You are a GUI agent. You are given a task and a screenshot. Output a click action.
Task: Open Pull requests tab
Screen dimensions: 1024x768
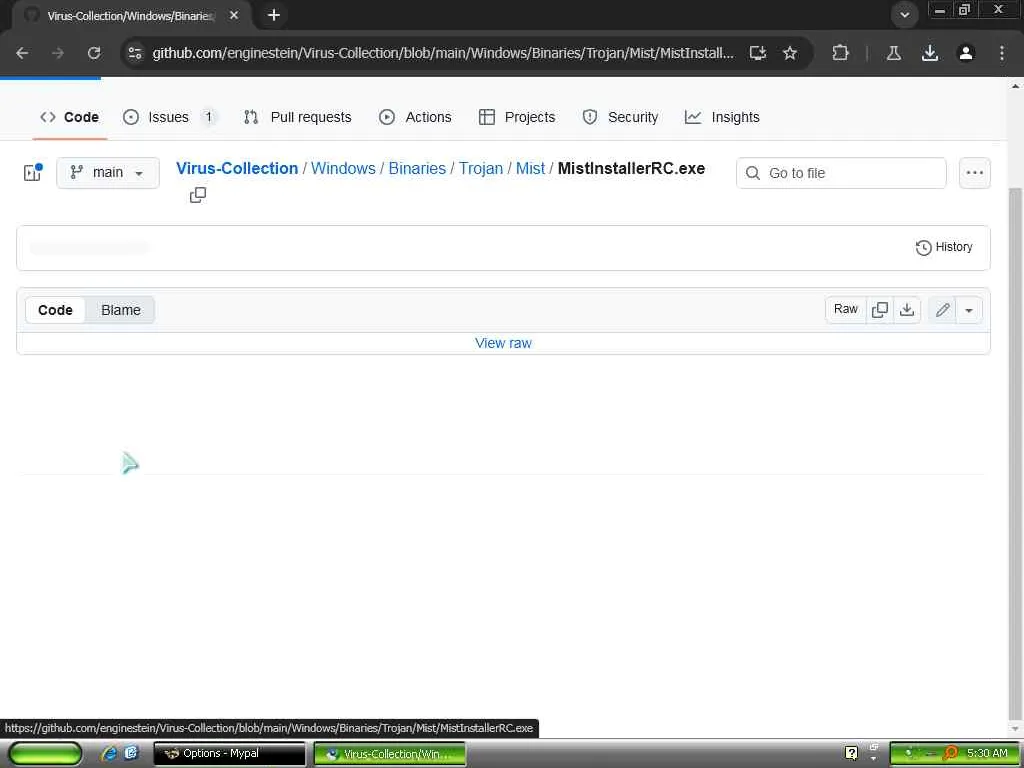click(x=298, y=118)
